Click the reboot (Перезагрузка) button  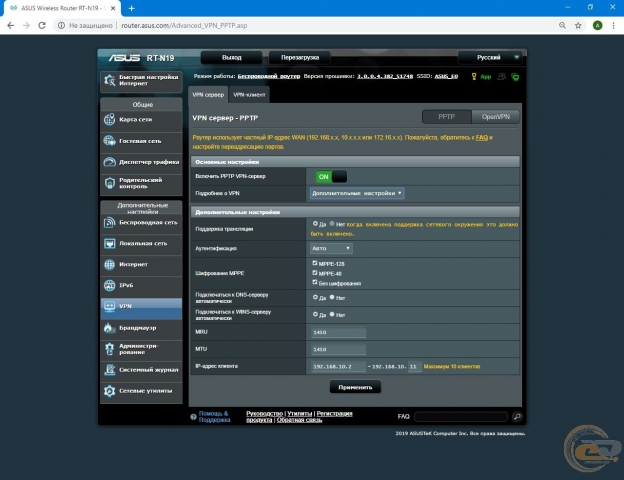pyautogui.click(x=300, y=57)
